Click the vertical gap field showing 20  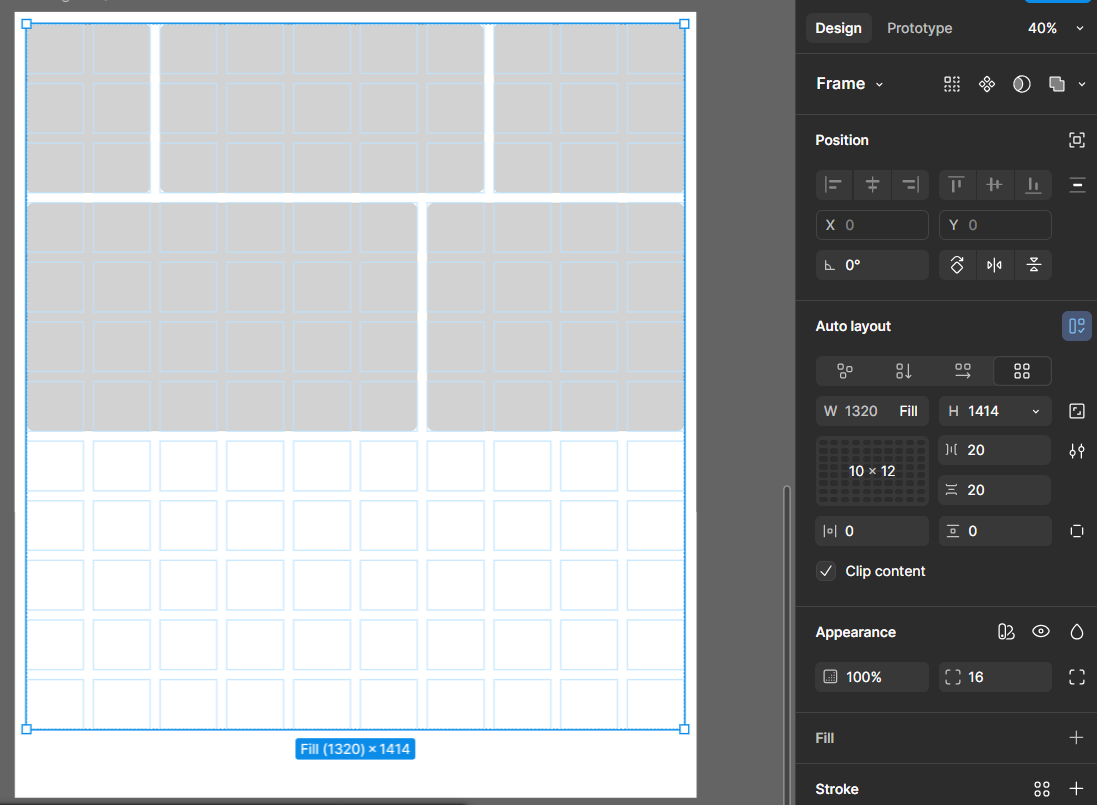[994, 490]
